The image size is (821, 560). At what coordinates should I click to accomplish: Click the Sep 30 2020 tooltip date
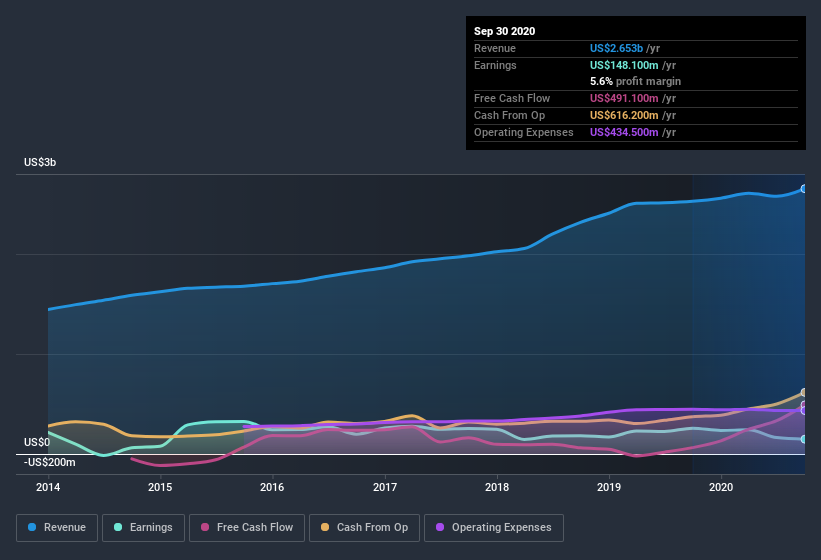point(505,31)
